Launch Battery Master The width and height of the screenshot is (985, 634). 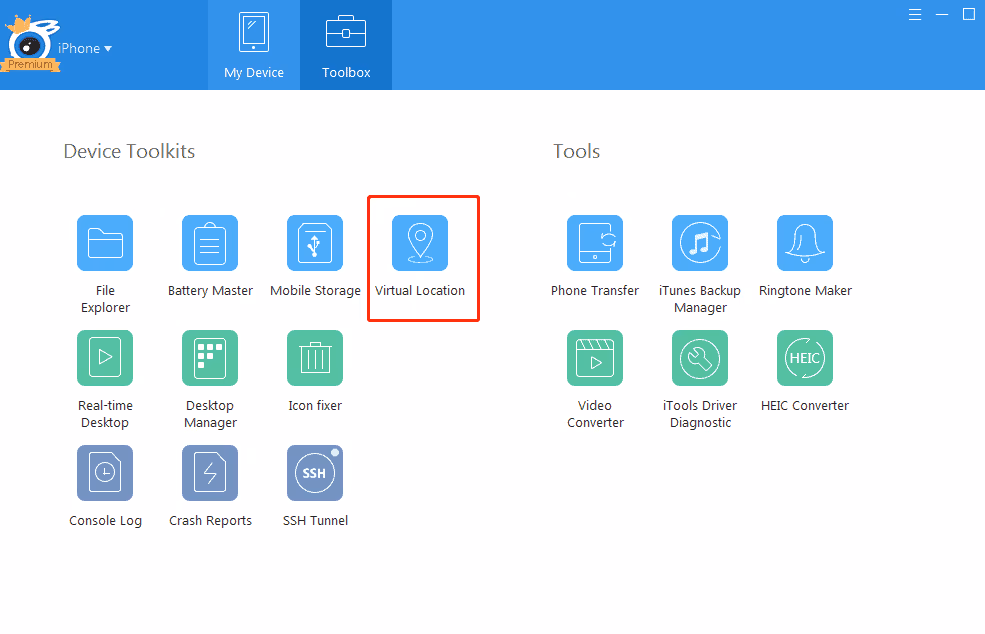tap(210, 243)
